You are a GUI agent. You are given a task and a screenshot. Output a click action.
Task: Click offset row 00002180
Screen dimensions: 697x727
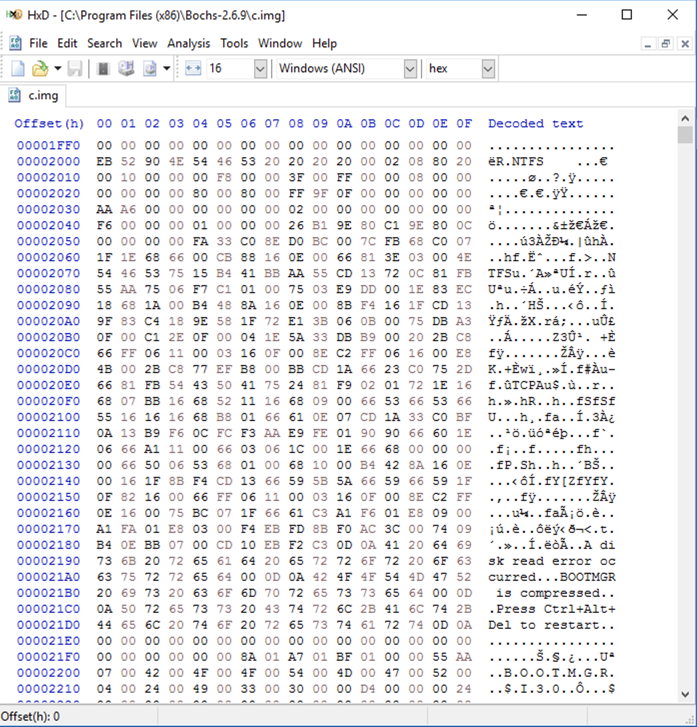(x=48, y=545)
